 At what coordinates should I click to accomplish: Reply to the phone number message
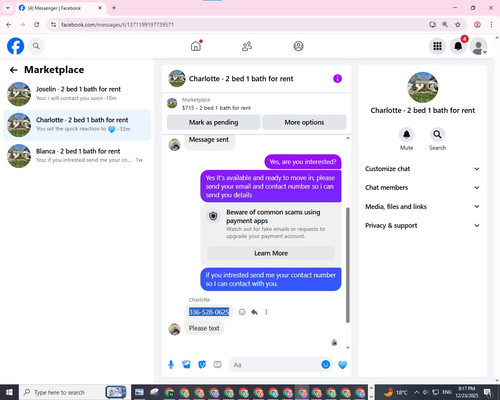pos(254,312)
